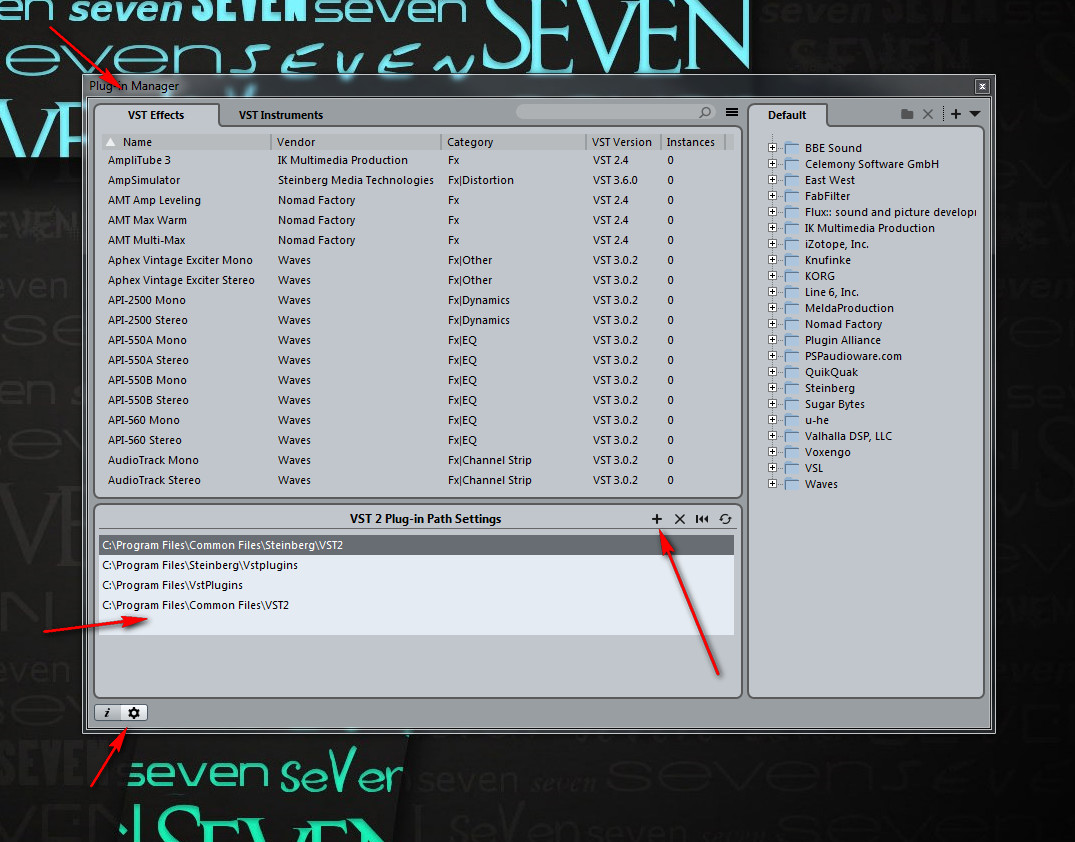Screen dimensions: 1075x842
Task: Switch to VST Instruments tab
Action: click(x=280, y=115)
